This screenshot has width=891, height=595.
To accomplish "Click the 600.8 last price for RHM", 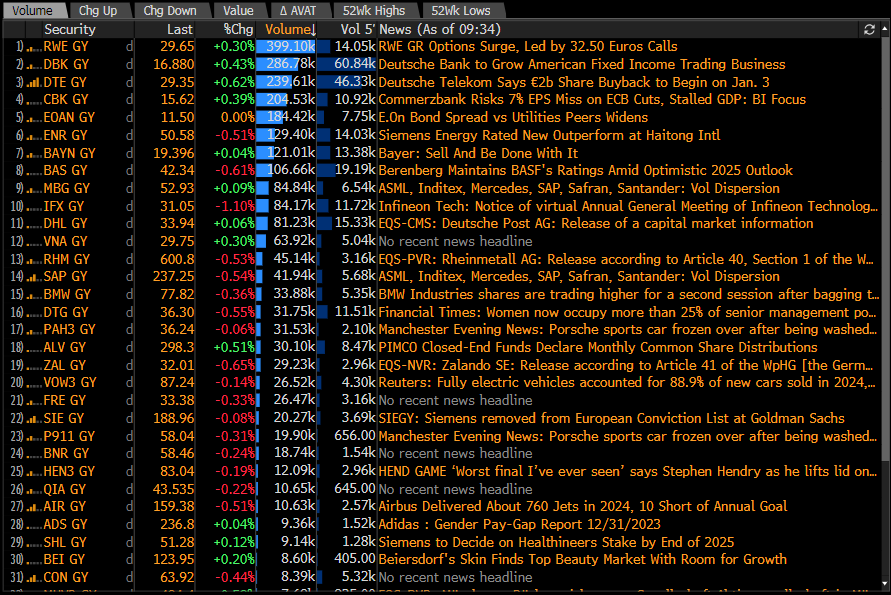I will point(177,259).
